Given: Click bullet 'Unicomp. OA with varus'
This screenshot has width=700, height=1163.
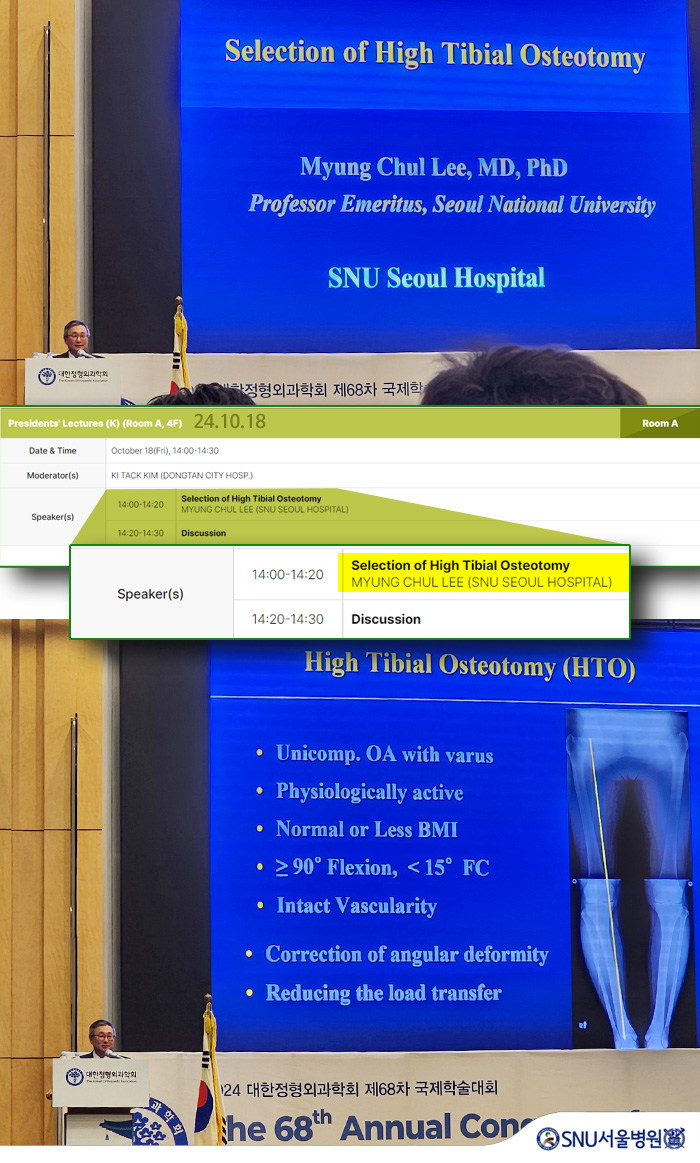Looking at the screenshot, I should click(384, 754).
